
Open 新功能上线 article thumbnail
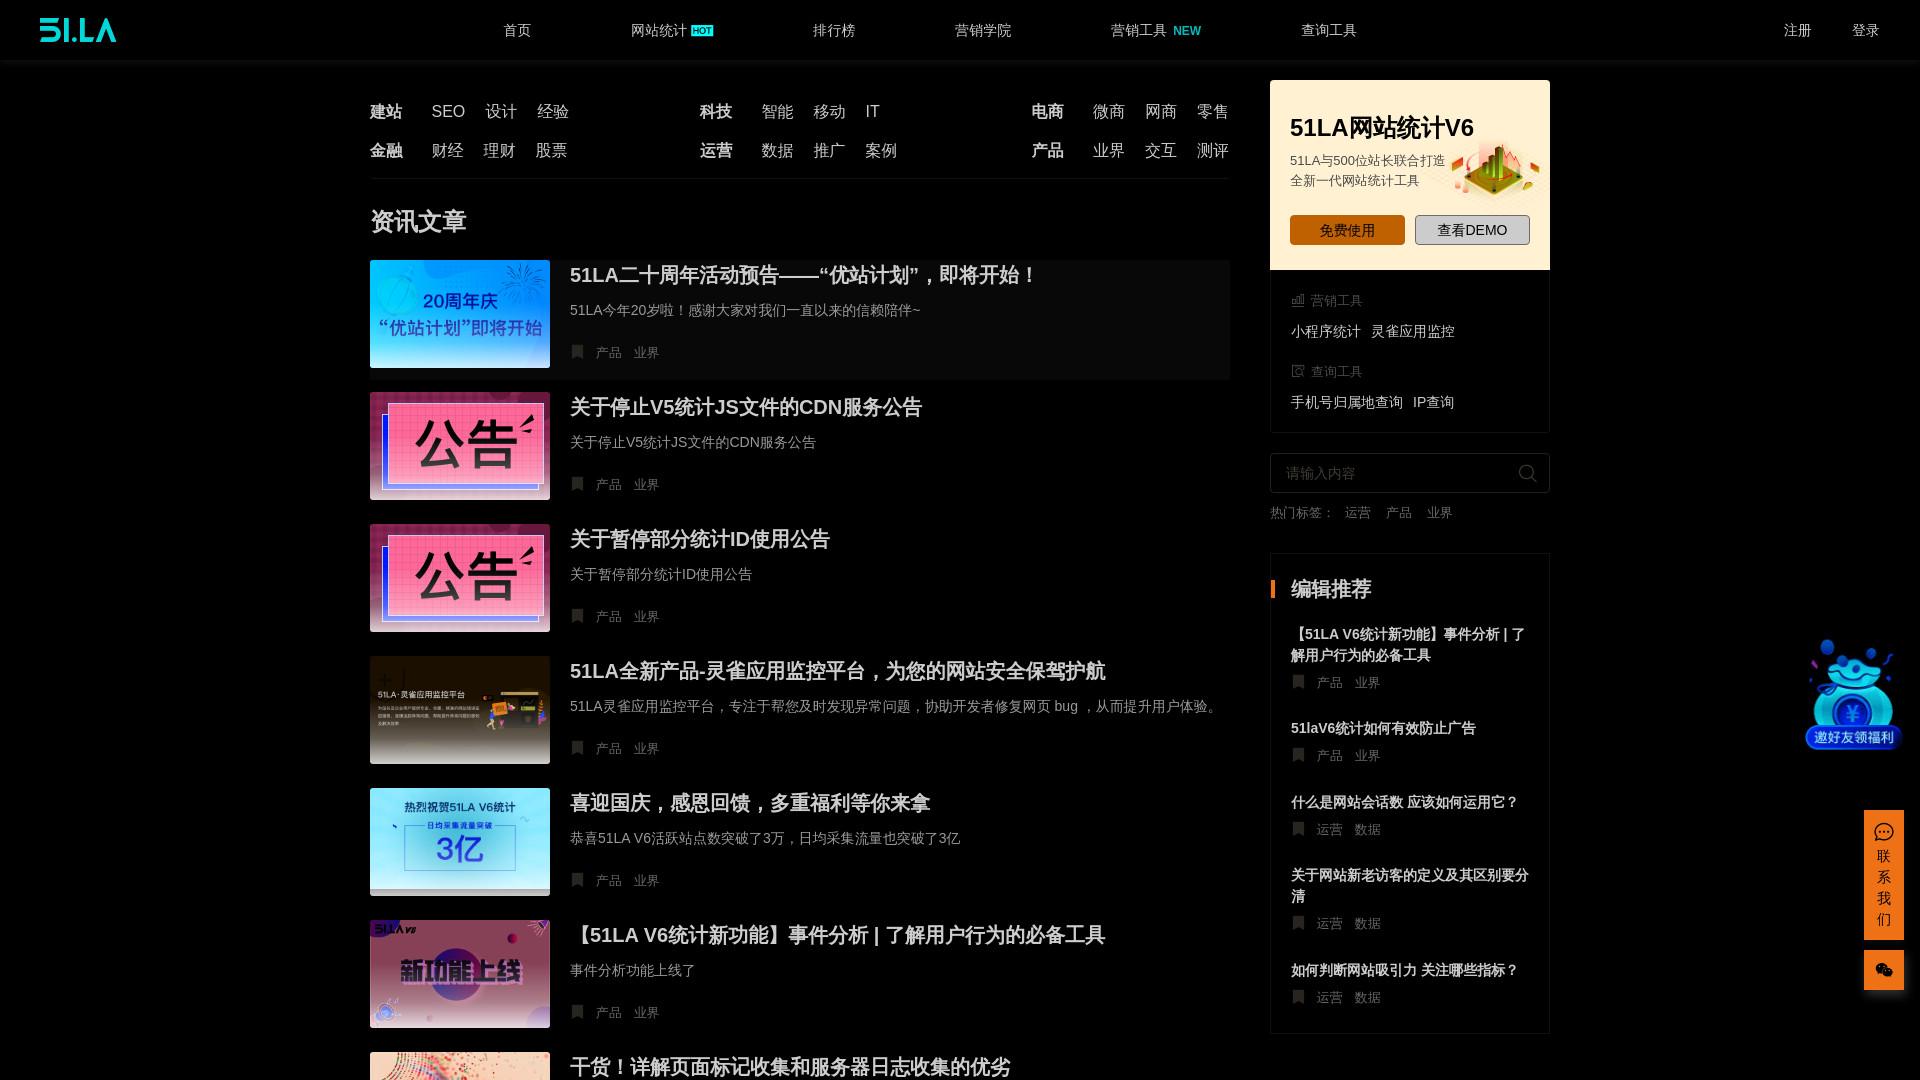[x=460, y=974]
